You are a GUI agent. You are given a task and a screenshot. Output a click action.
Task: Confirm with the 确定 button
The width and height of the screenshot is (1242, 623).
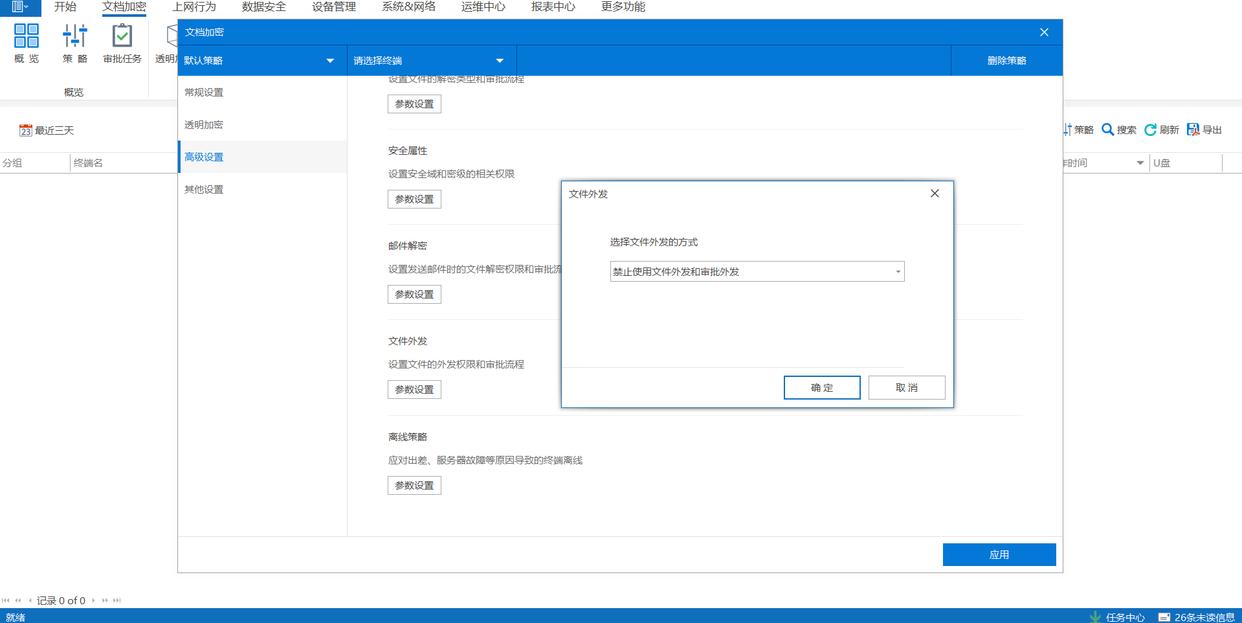pyautogui.click(x=822, y=388)
